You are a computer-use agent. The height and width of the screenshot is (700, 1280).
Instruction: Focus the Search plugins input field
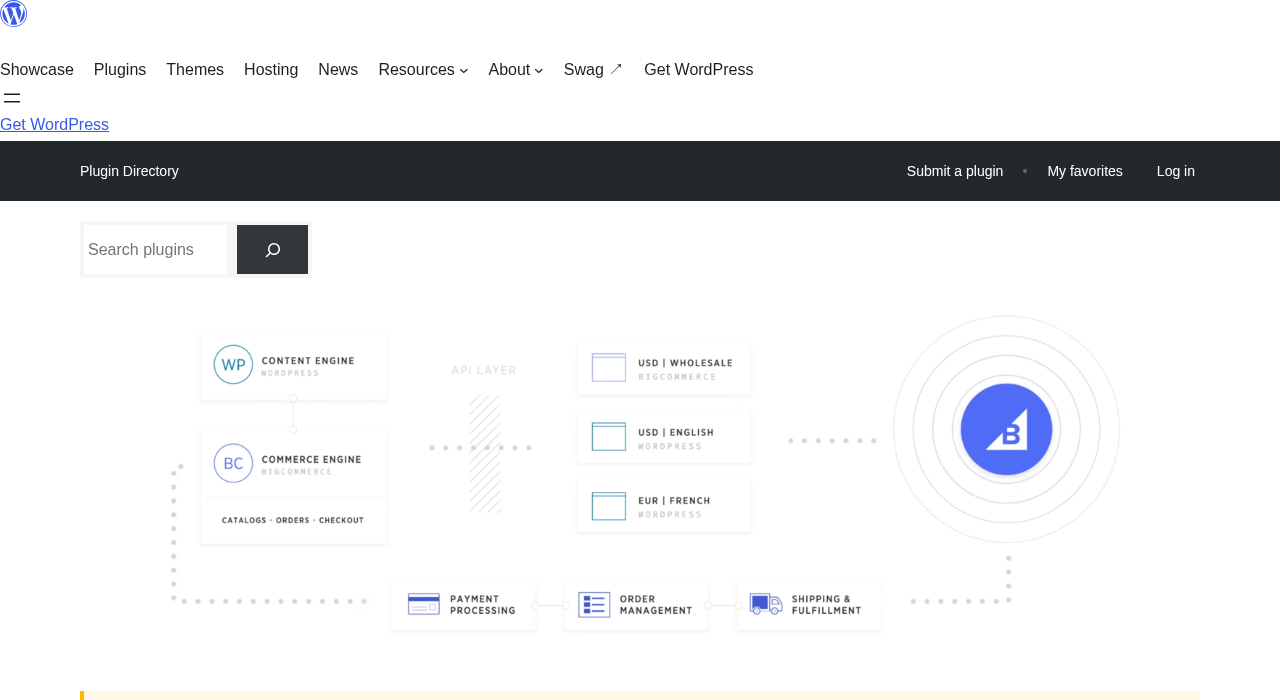click(156, 250)
